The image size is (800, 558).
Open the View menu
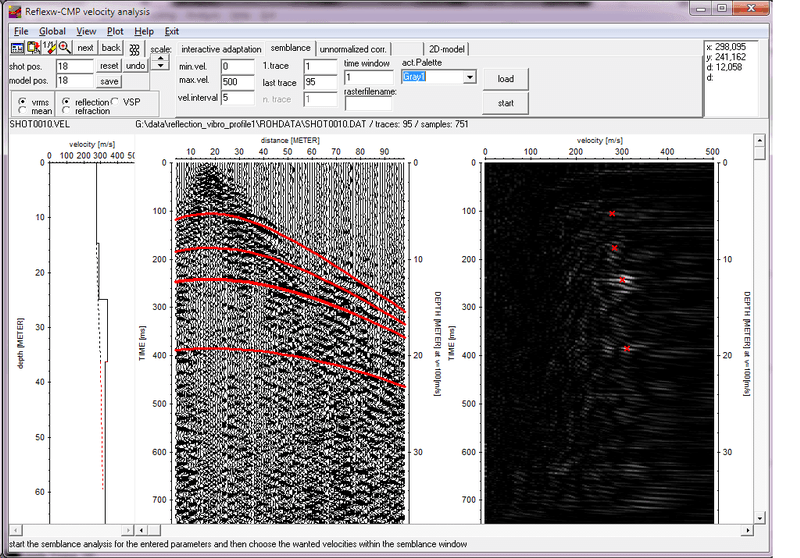[x=86, y=31]
